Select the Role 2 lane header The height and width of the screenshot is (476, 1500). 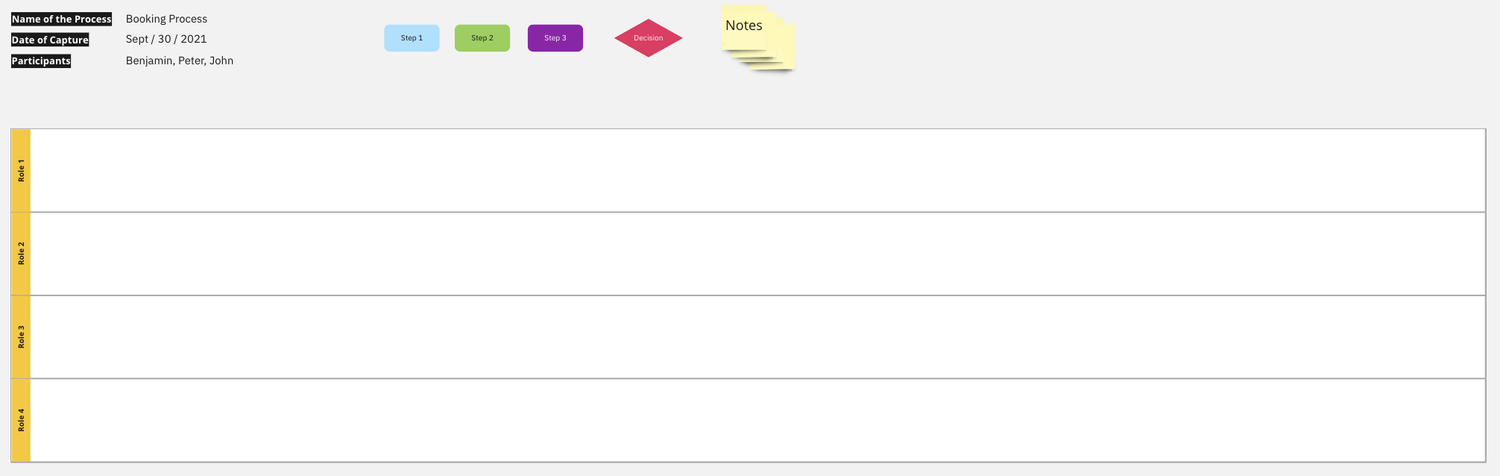(x=21, y=253)
